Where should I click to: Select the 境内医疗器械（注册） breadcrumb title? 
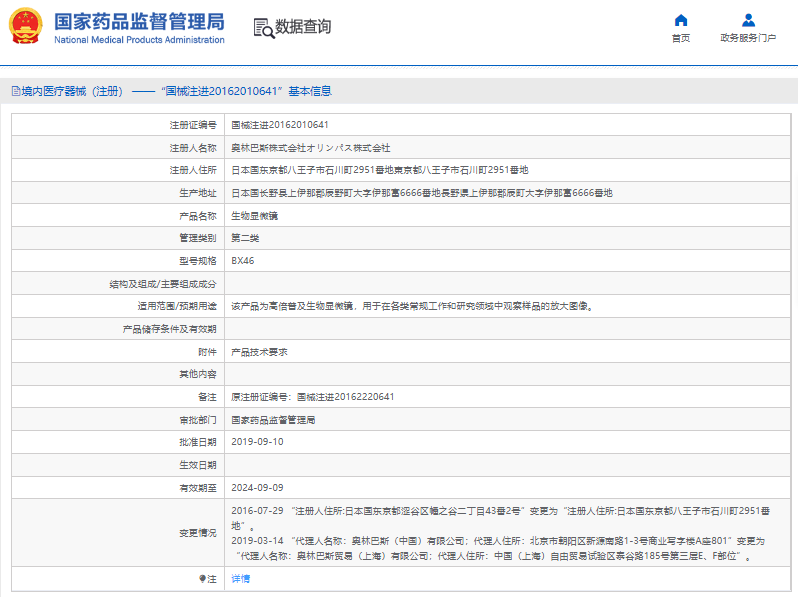tap(72, 91)
